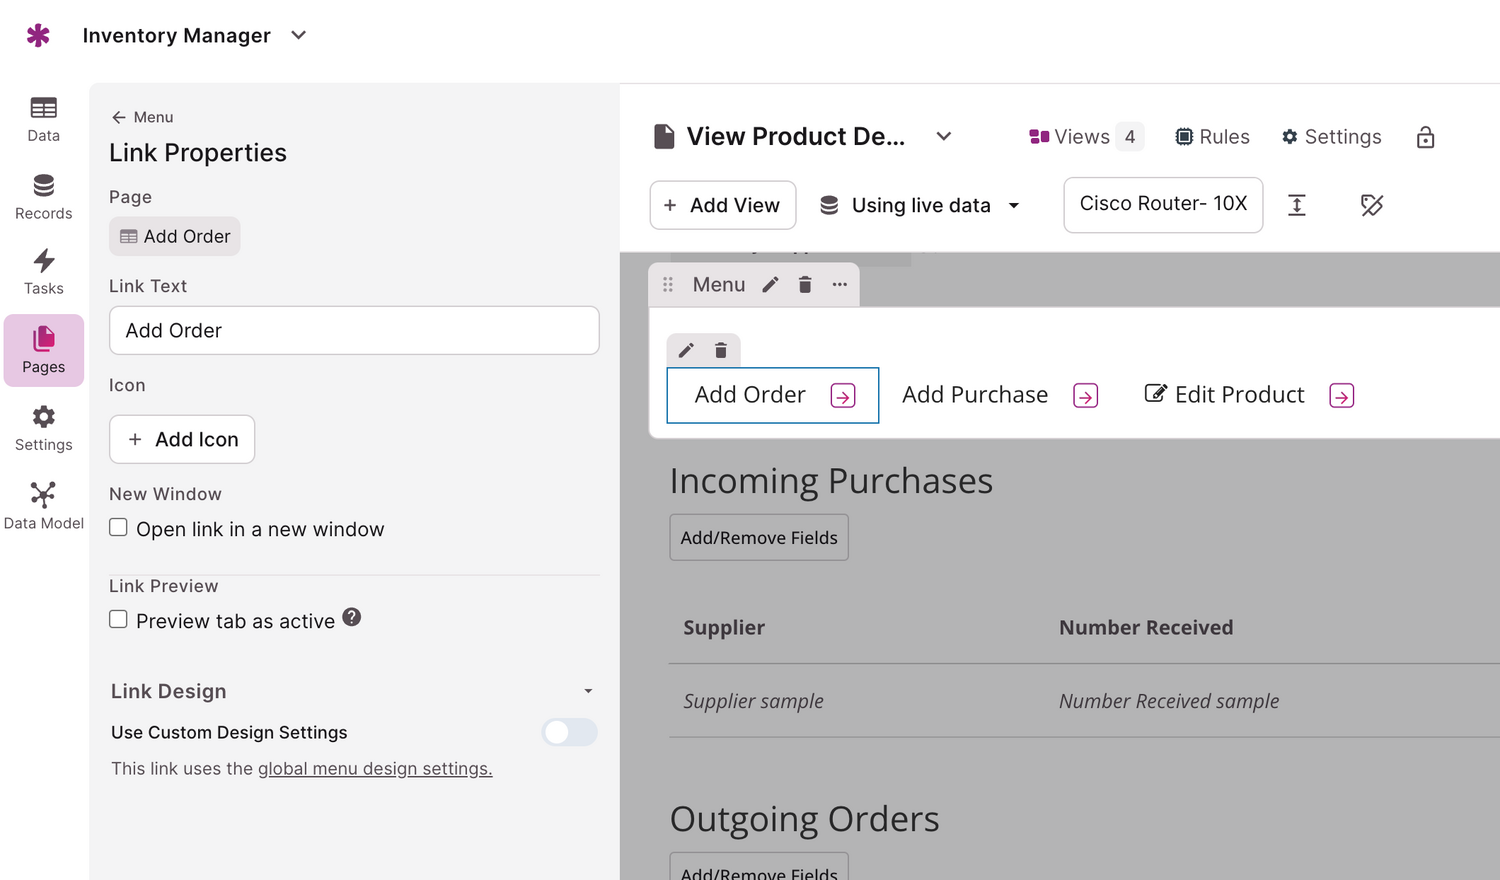
Task: Edit the Menu view with pencil icon
Action: (x=770, y=285)
